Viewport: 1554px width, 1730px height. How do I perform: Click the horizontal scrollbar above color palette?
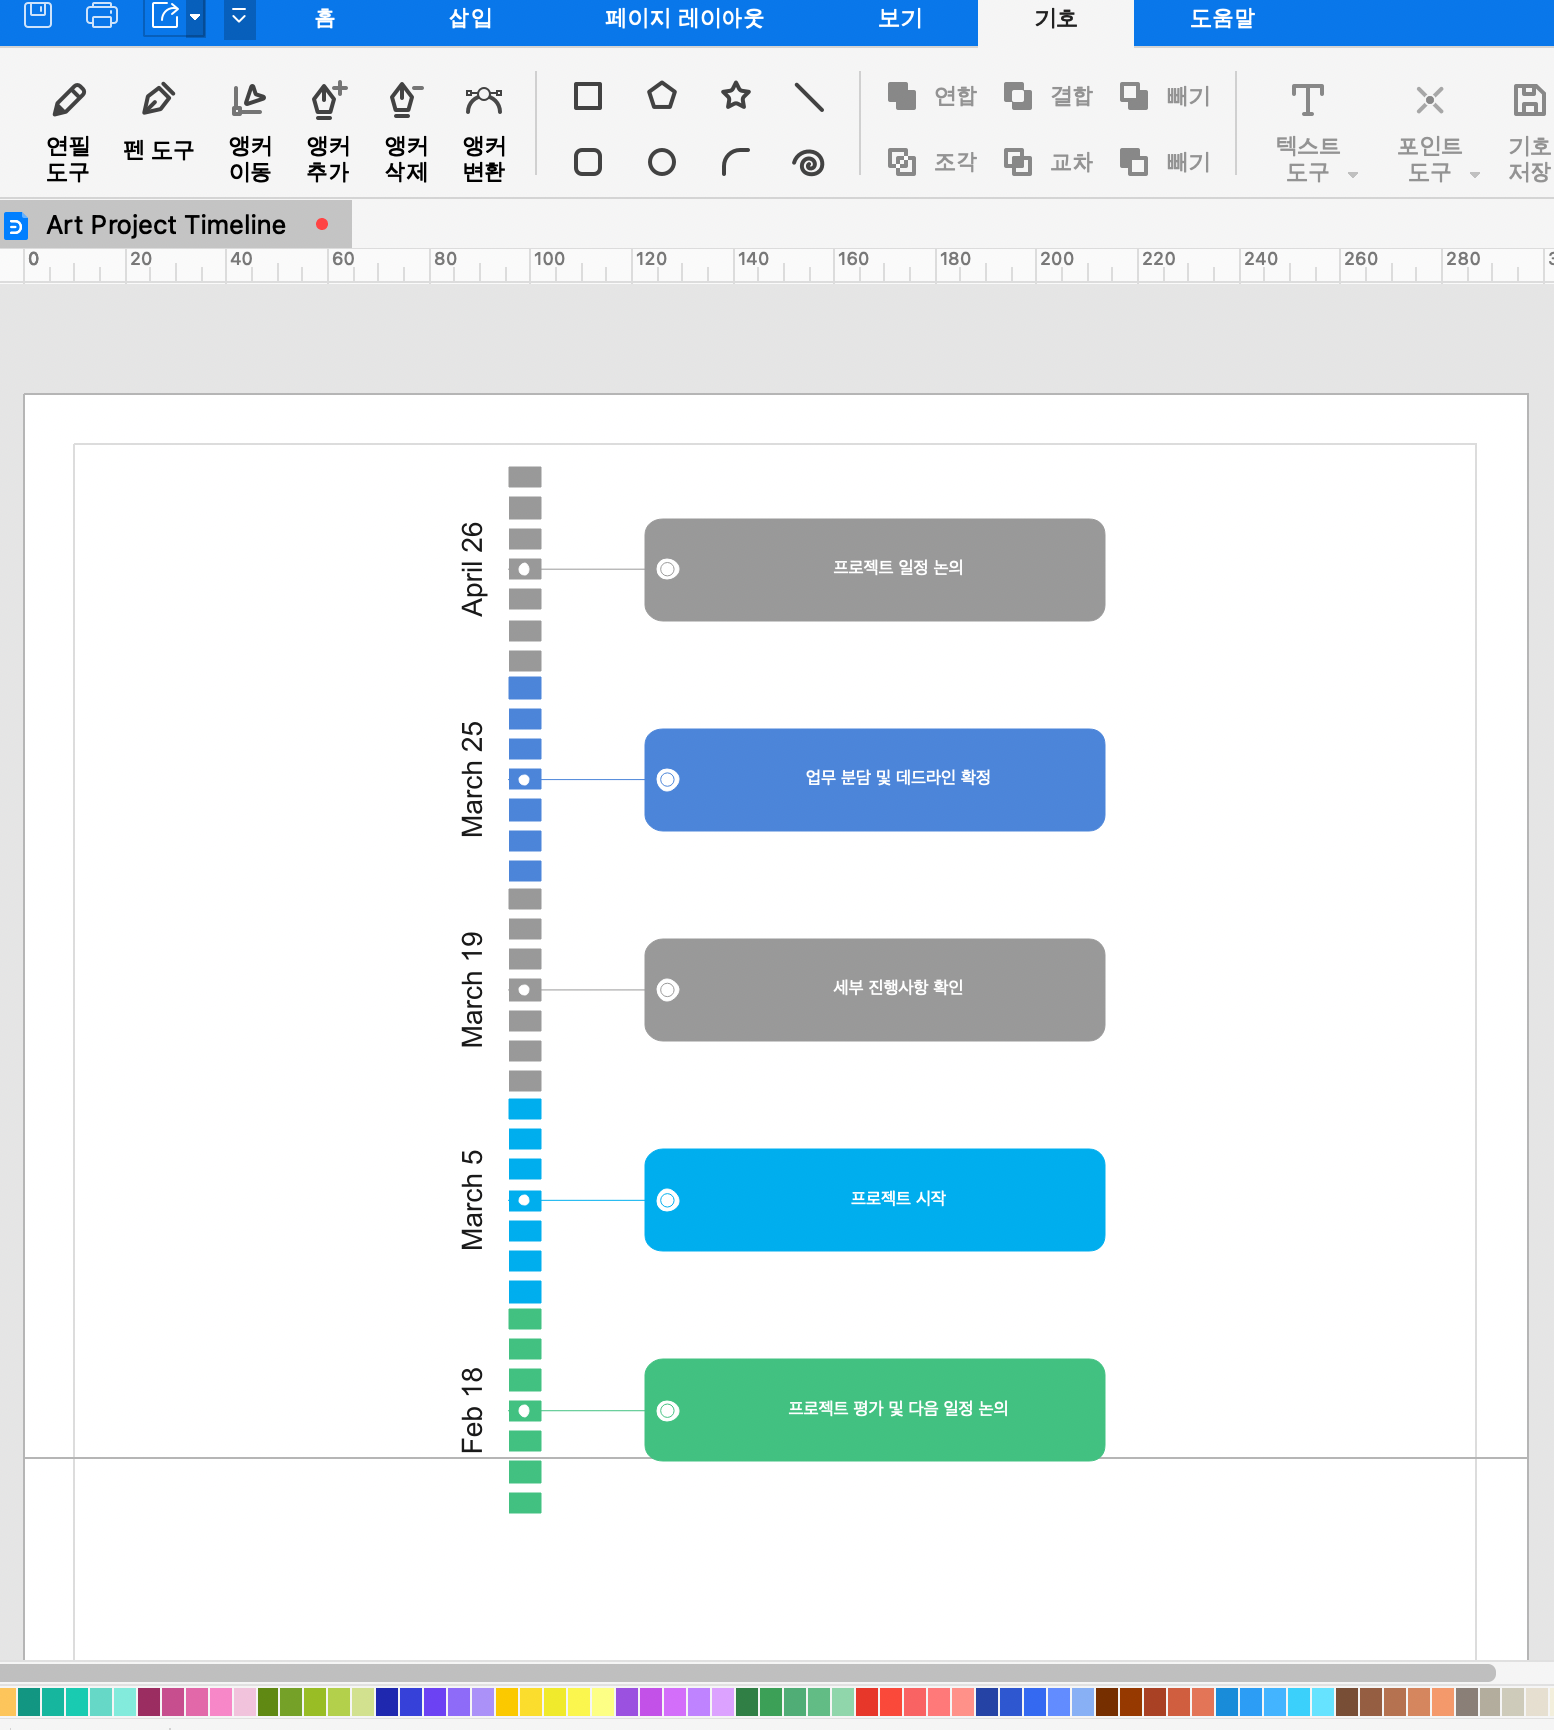point(748,1673)
